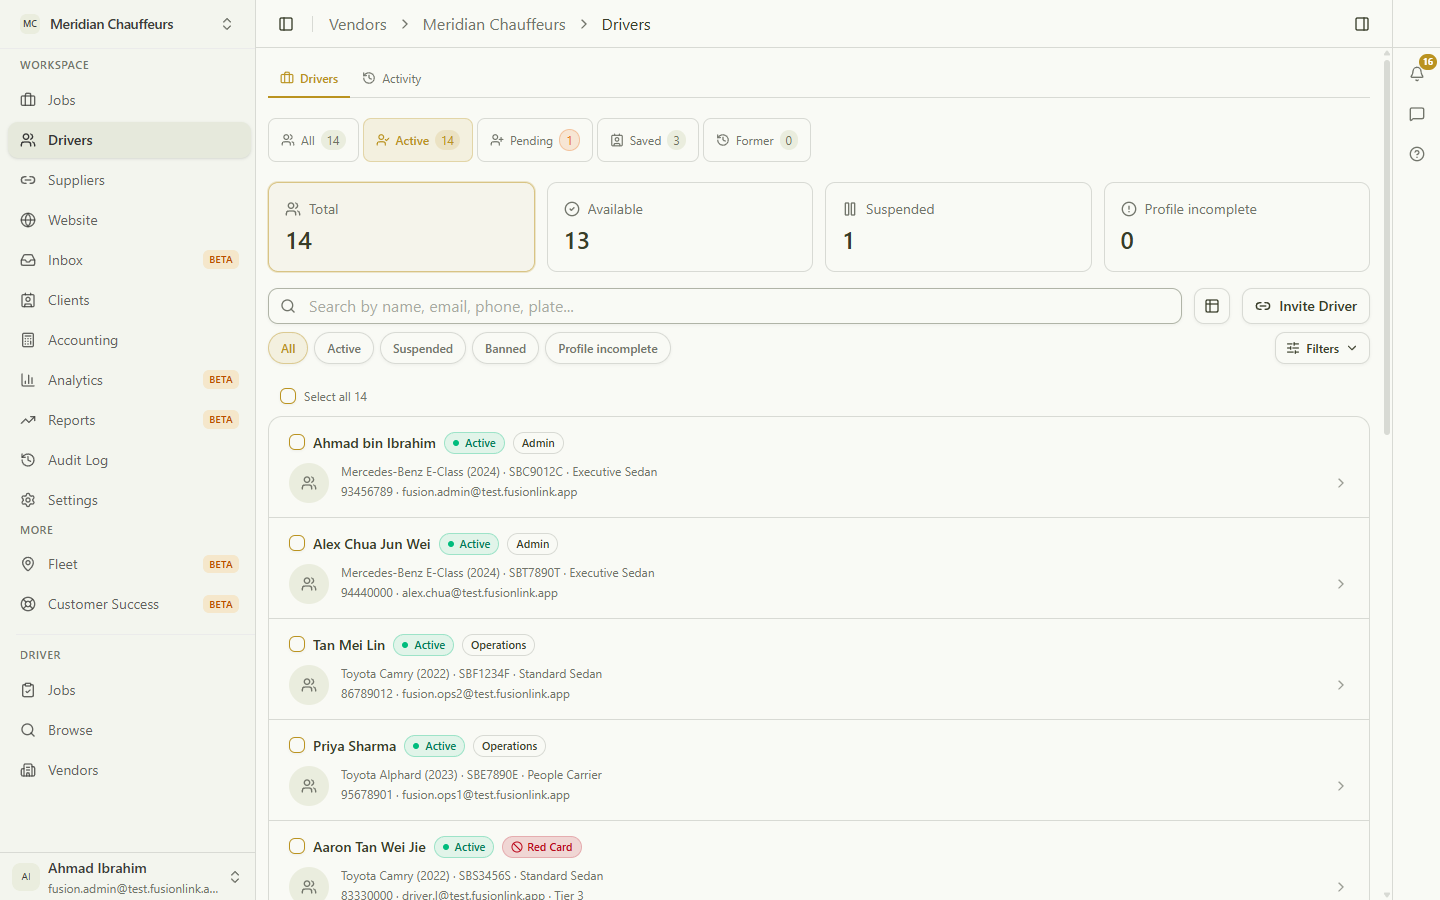Open Analytics chart icon in sidebar

28,380
